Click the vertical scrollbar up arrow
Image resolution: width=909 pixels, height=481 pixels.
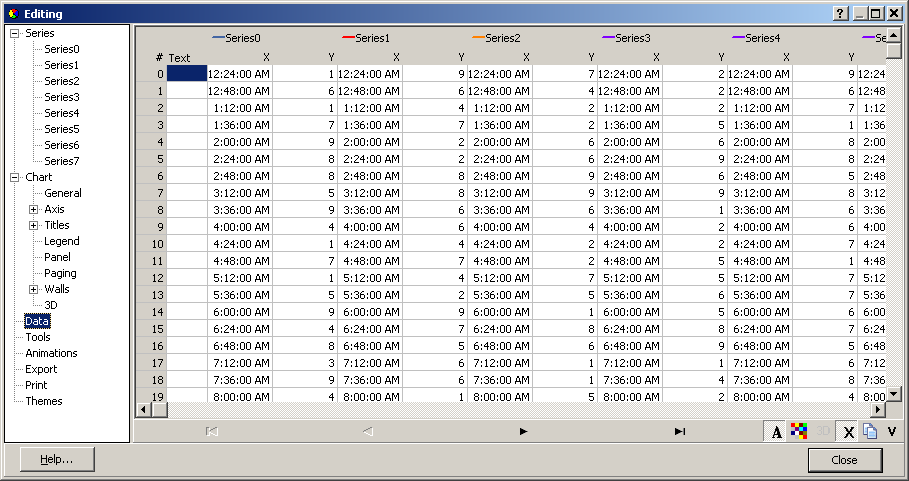pos(894,36)
